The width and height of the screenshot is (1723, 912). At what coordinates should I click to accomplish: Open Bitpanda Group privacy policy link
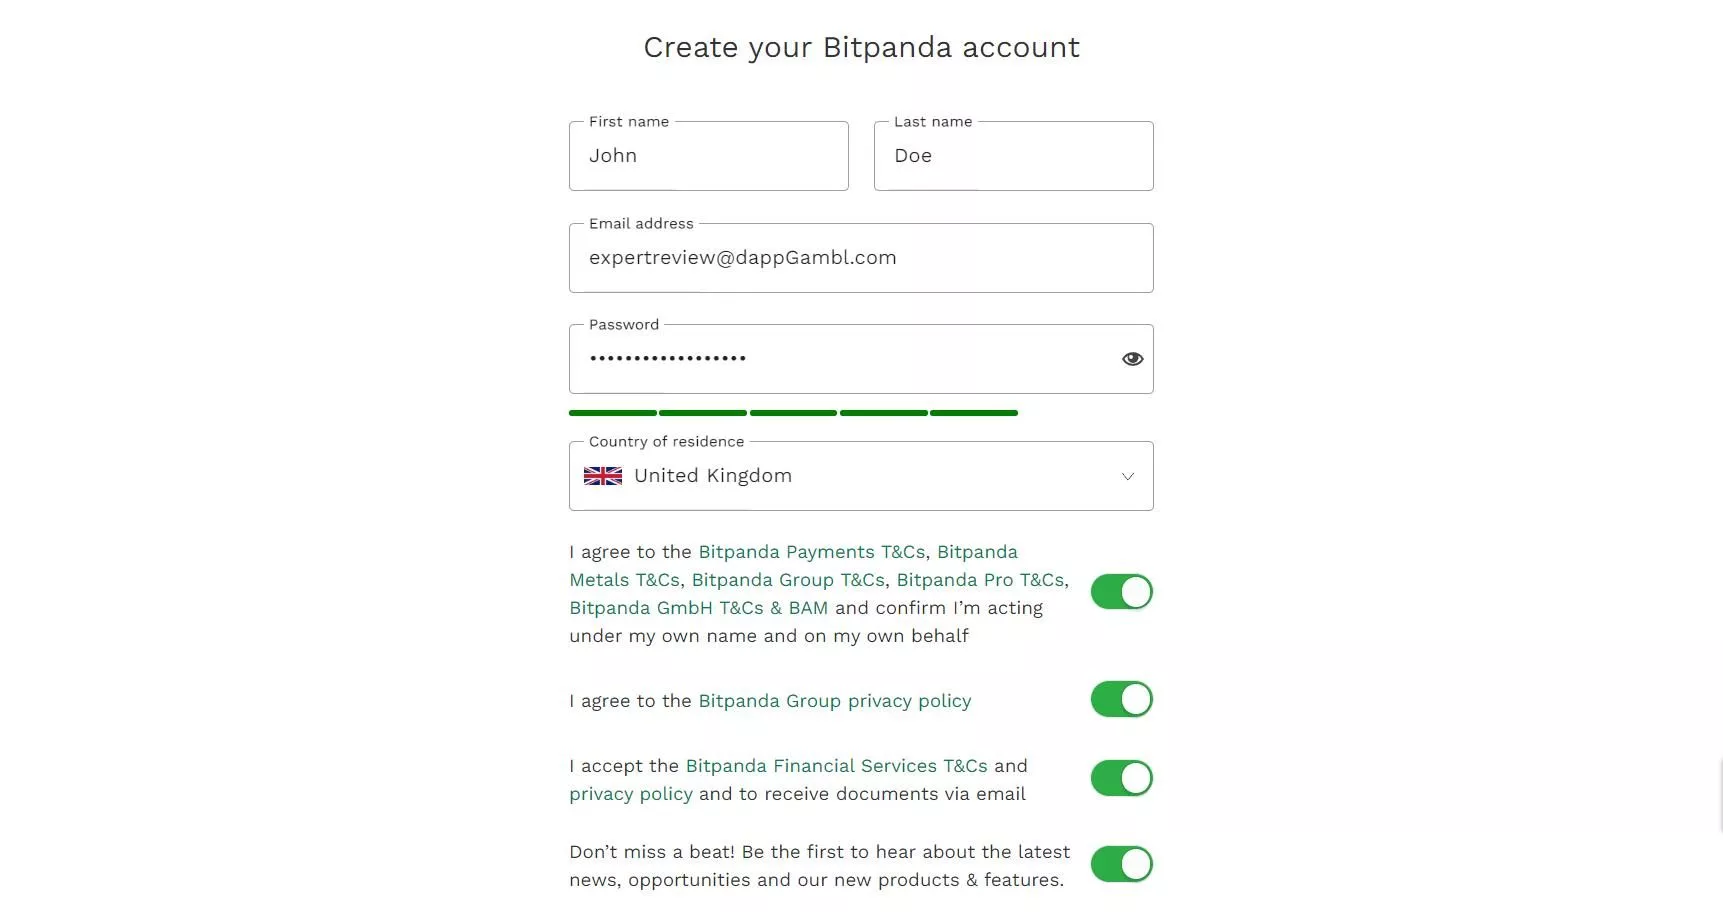pos(834,701)
